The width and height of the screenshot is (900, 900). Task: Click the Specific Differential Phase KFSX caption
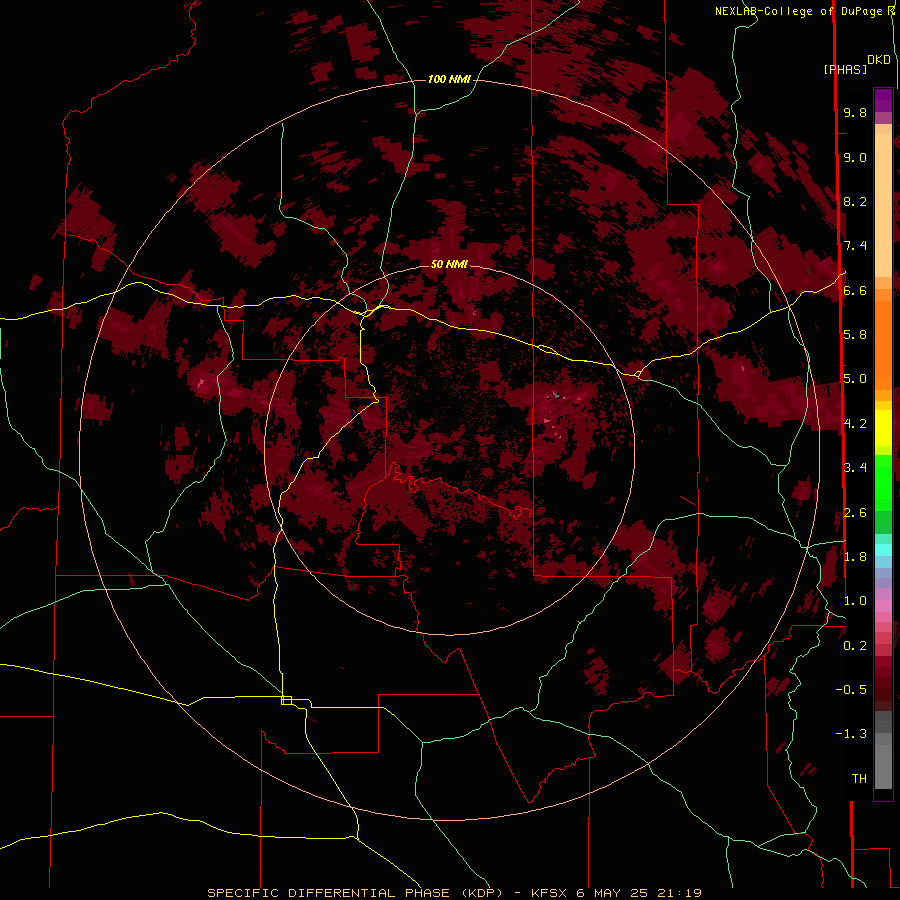(x=454, y=893)
